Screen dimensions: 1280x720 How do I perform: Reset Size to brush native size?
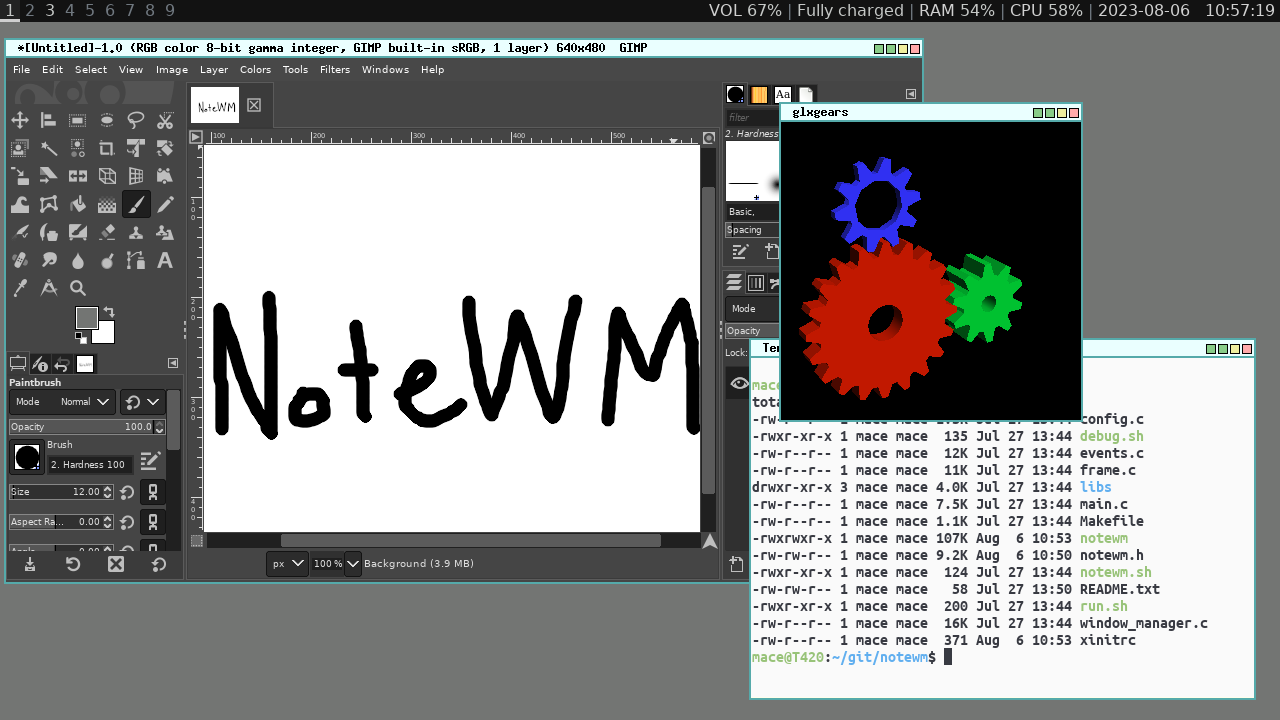pos(127,492)
